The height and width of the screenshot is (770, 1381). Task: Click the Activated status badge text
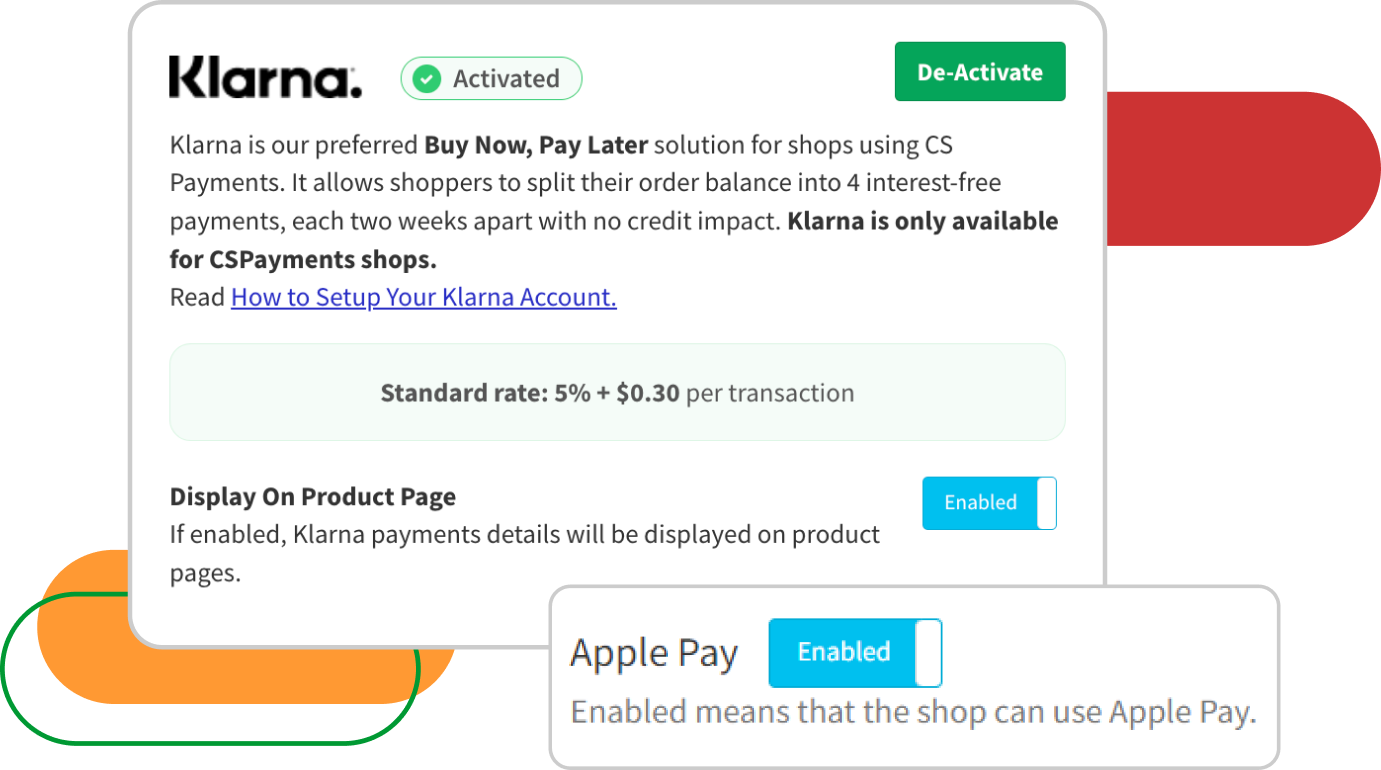[505, 79]
